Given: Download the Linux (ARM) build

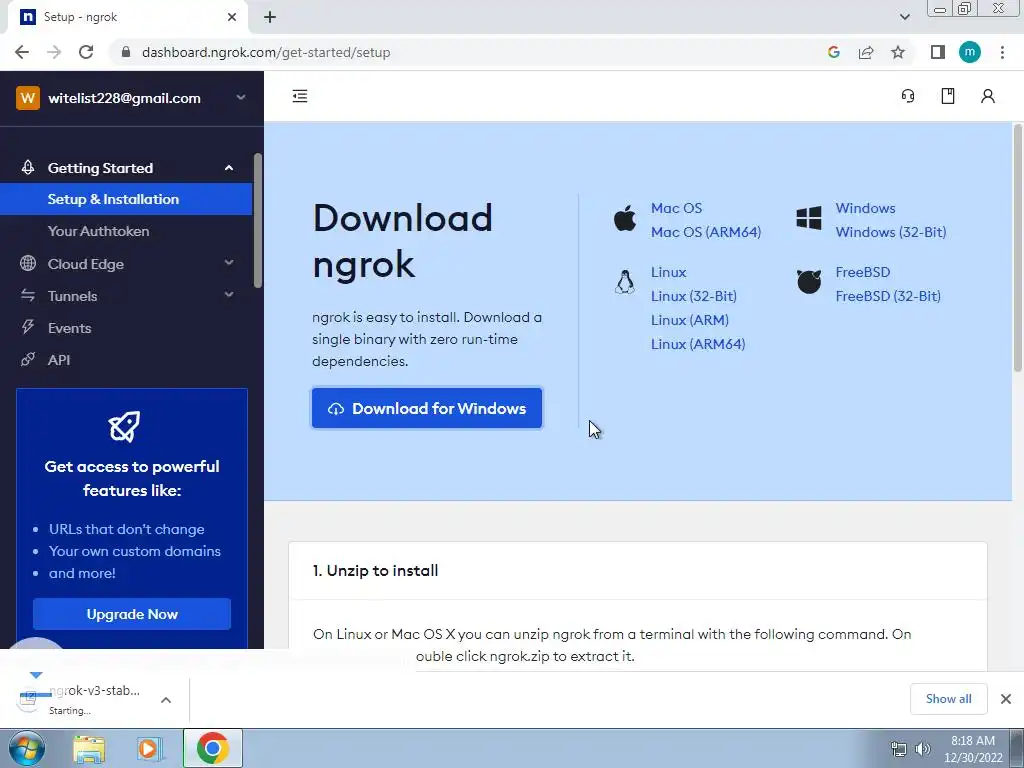Looking at the screenshot, I should pyautogui.click(x=690, y=321).
